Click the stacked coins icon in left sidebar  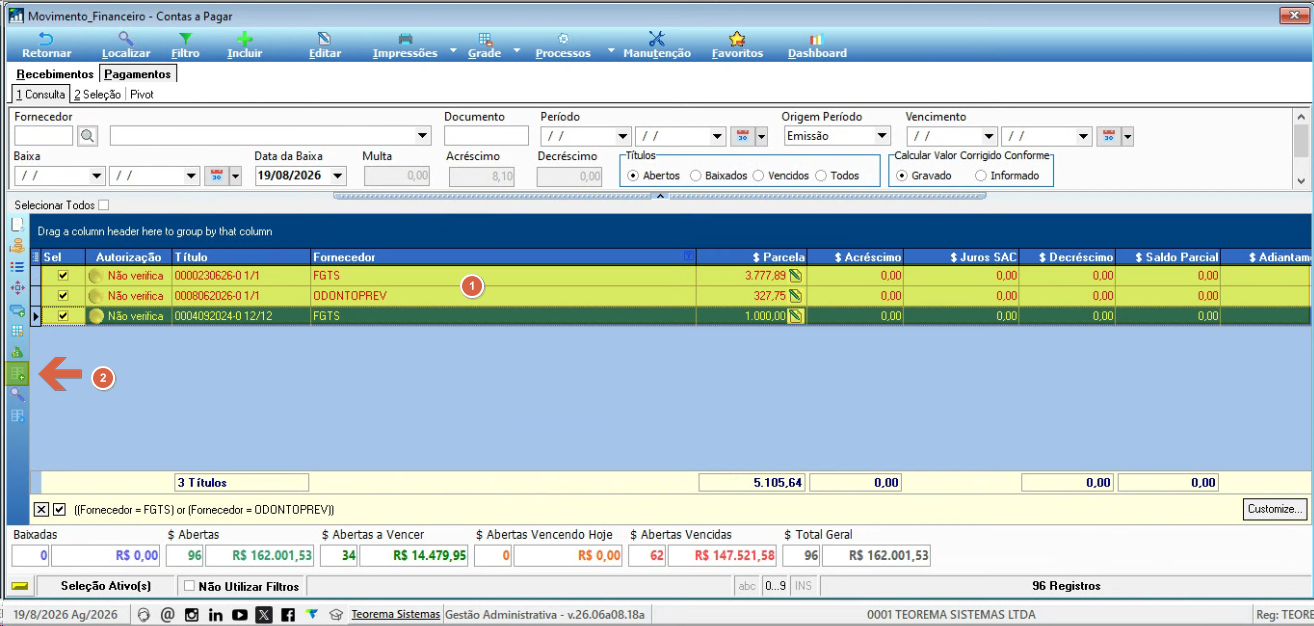[17, 245]
